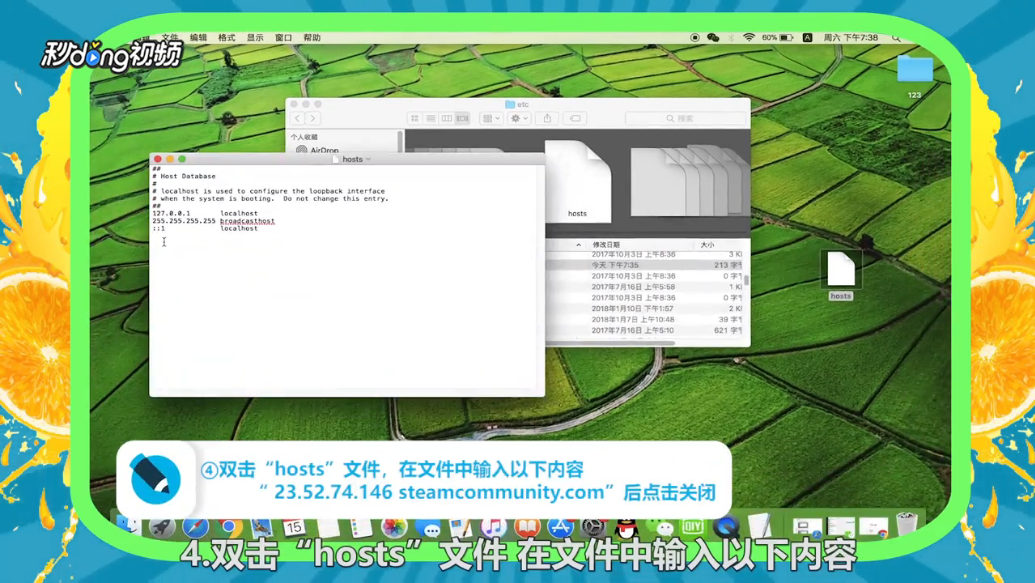Open the Finder action gear menu
Viewport: 1035px width, 583px height.
[519, 118]
